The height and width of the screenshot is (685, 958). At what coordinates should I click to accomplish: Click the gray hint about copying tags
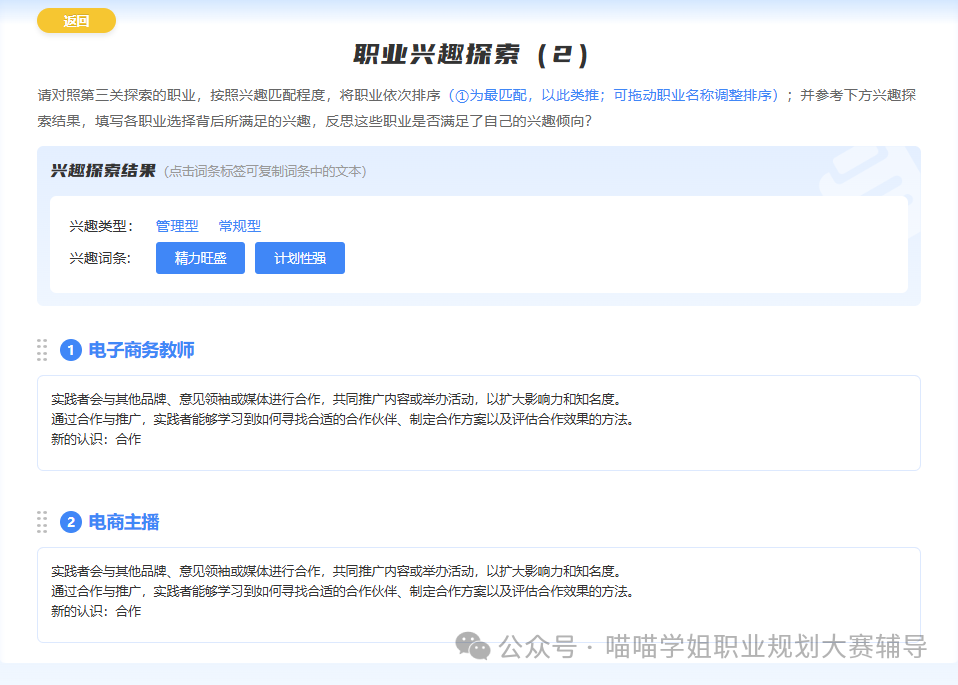pyautogui.click(x=265, y=172)
